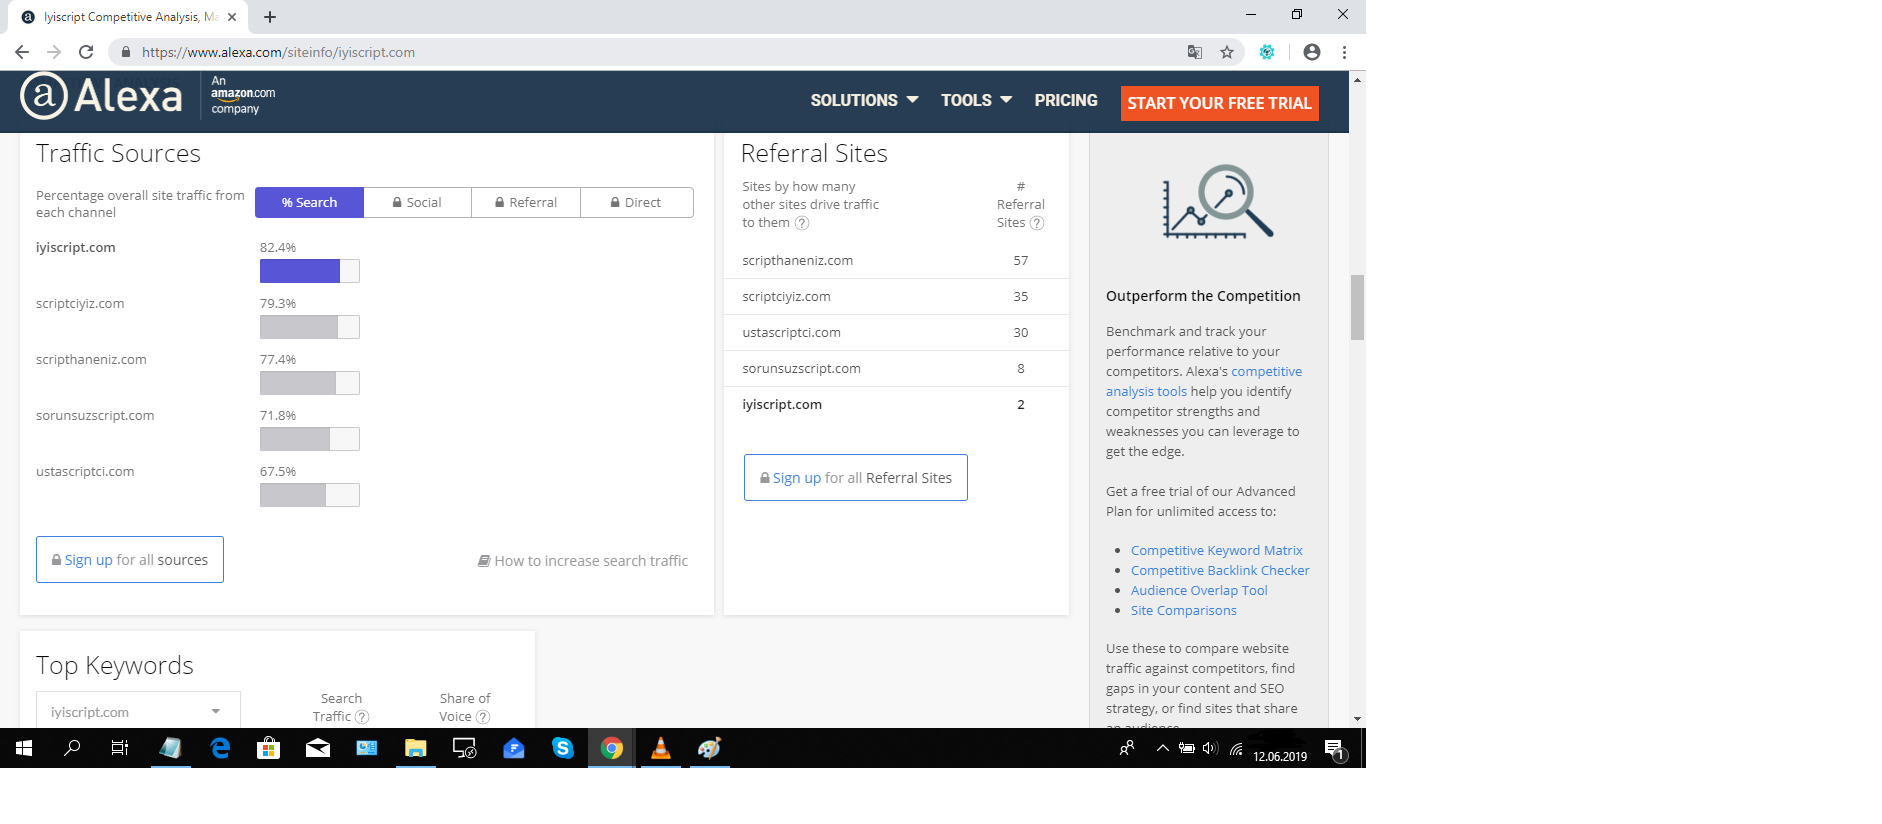The height and width of the screenshot is (824, 1882).
Task: Go back to the previous page
Action: [x=22, y=52]
